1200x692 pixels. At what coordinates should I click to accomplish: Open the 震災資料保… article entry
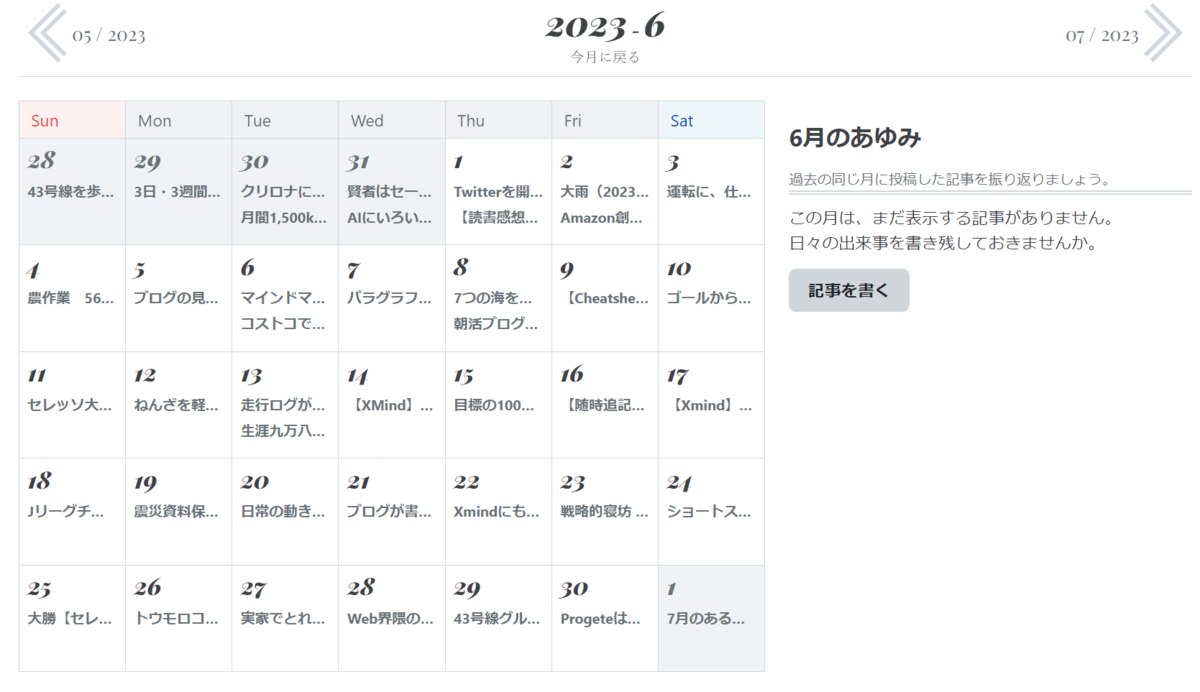pos(178,511)
